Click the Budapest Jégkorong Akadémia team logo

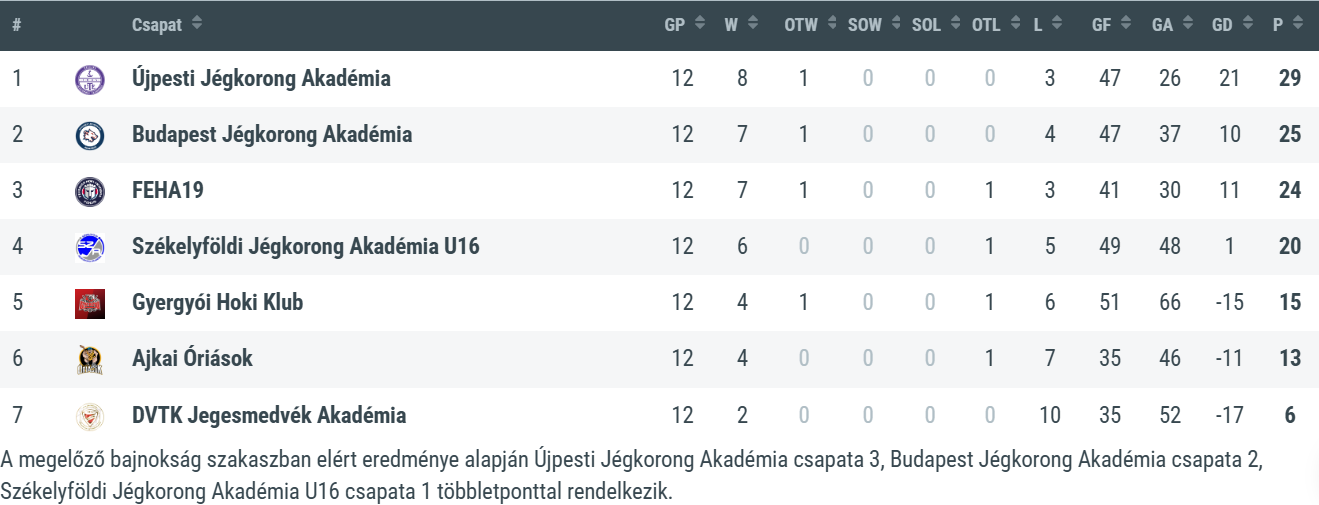tap(90, 135)
